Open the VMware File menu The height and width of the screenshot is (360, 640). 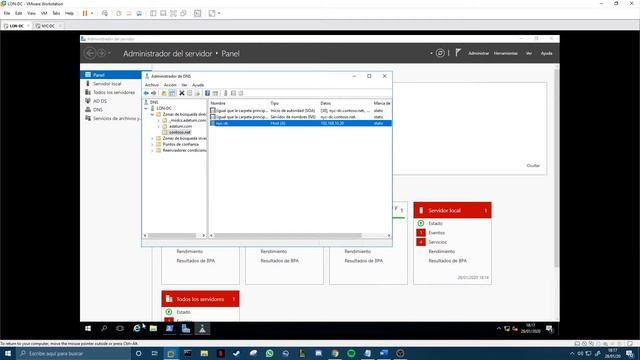click(x=7, y=13)
